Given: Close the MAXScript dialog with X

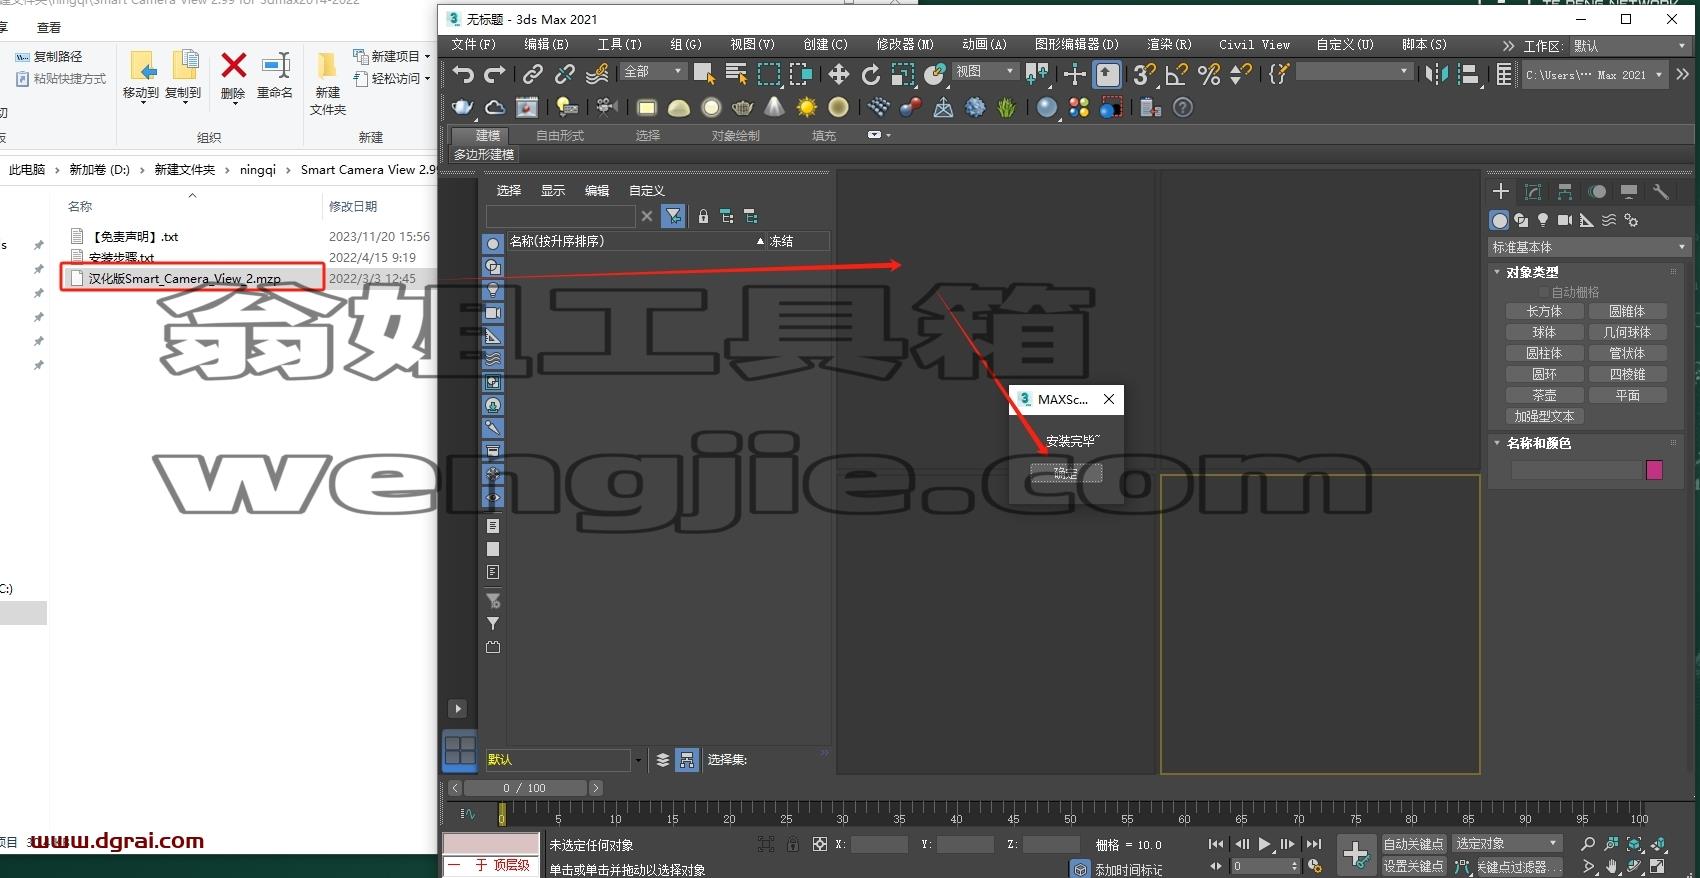Looking at the screenshot, I should (1109, 399).
